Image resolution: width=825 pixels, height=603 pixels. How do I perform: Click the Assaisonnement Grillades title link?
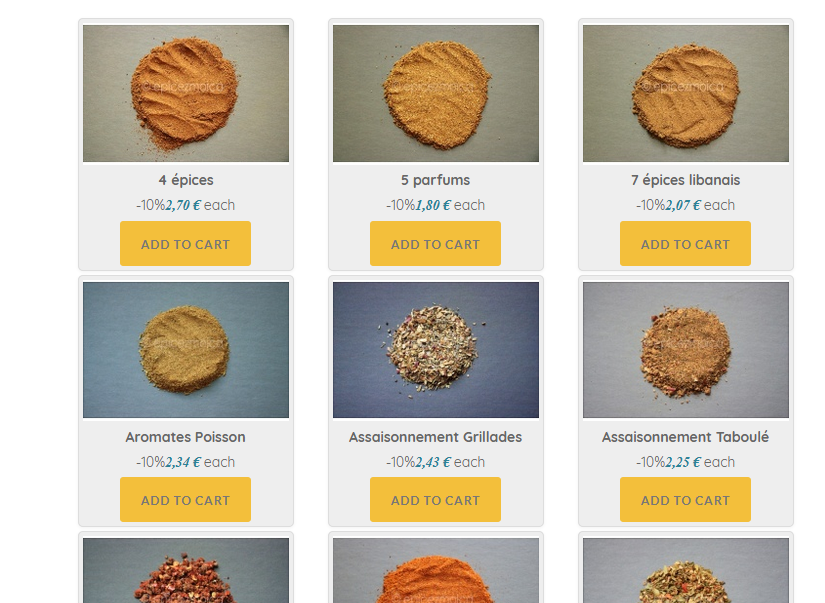click(x=436, y=437)
